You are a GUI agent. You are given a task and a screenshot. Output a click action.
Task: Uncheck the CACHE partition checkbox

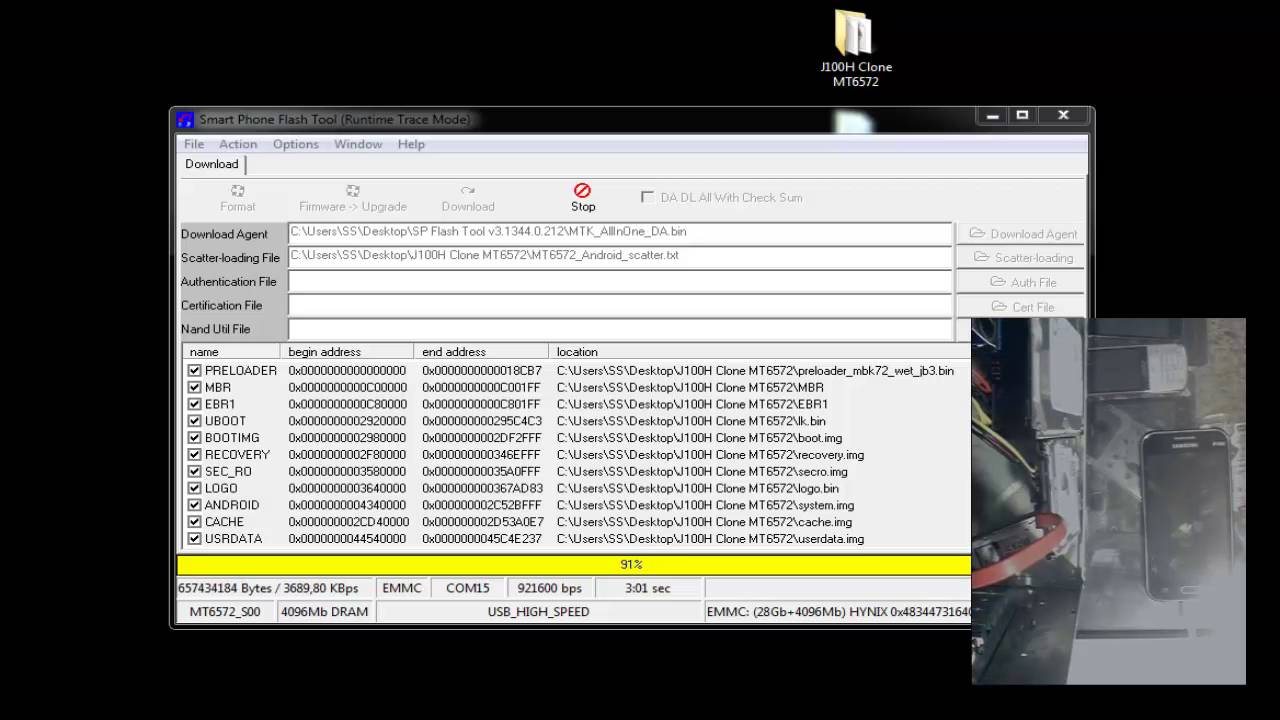click(x=195, y=521)
